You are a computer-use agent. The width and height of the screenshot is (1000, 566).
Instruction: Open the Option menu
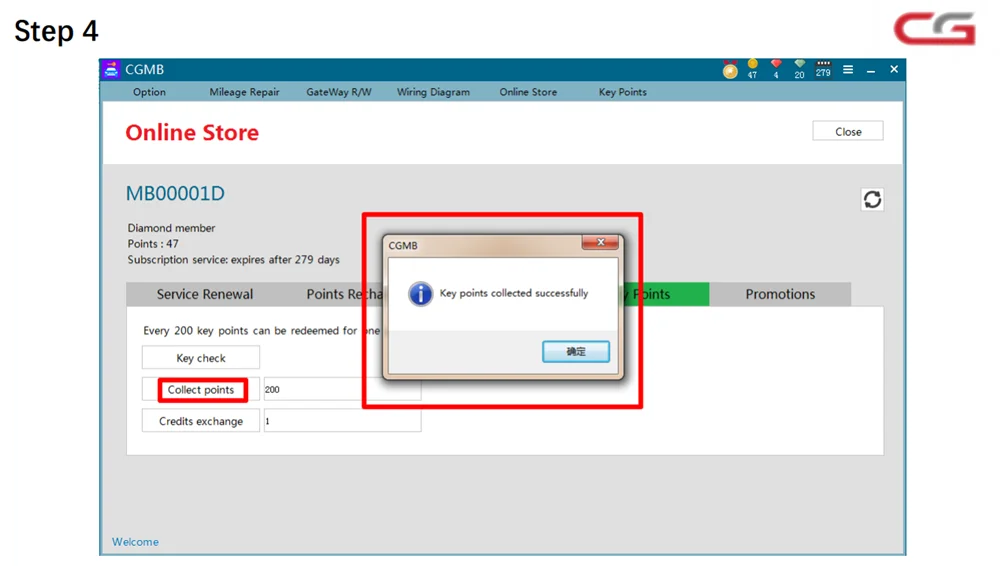tap(149, 92)
